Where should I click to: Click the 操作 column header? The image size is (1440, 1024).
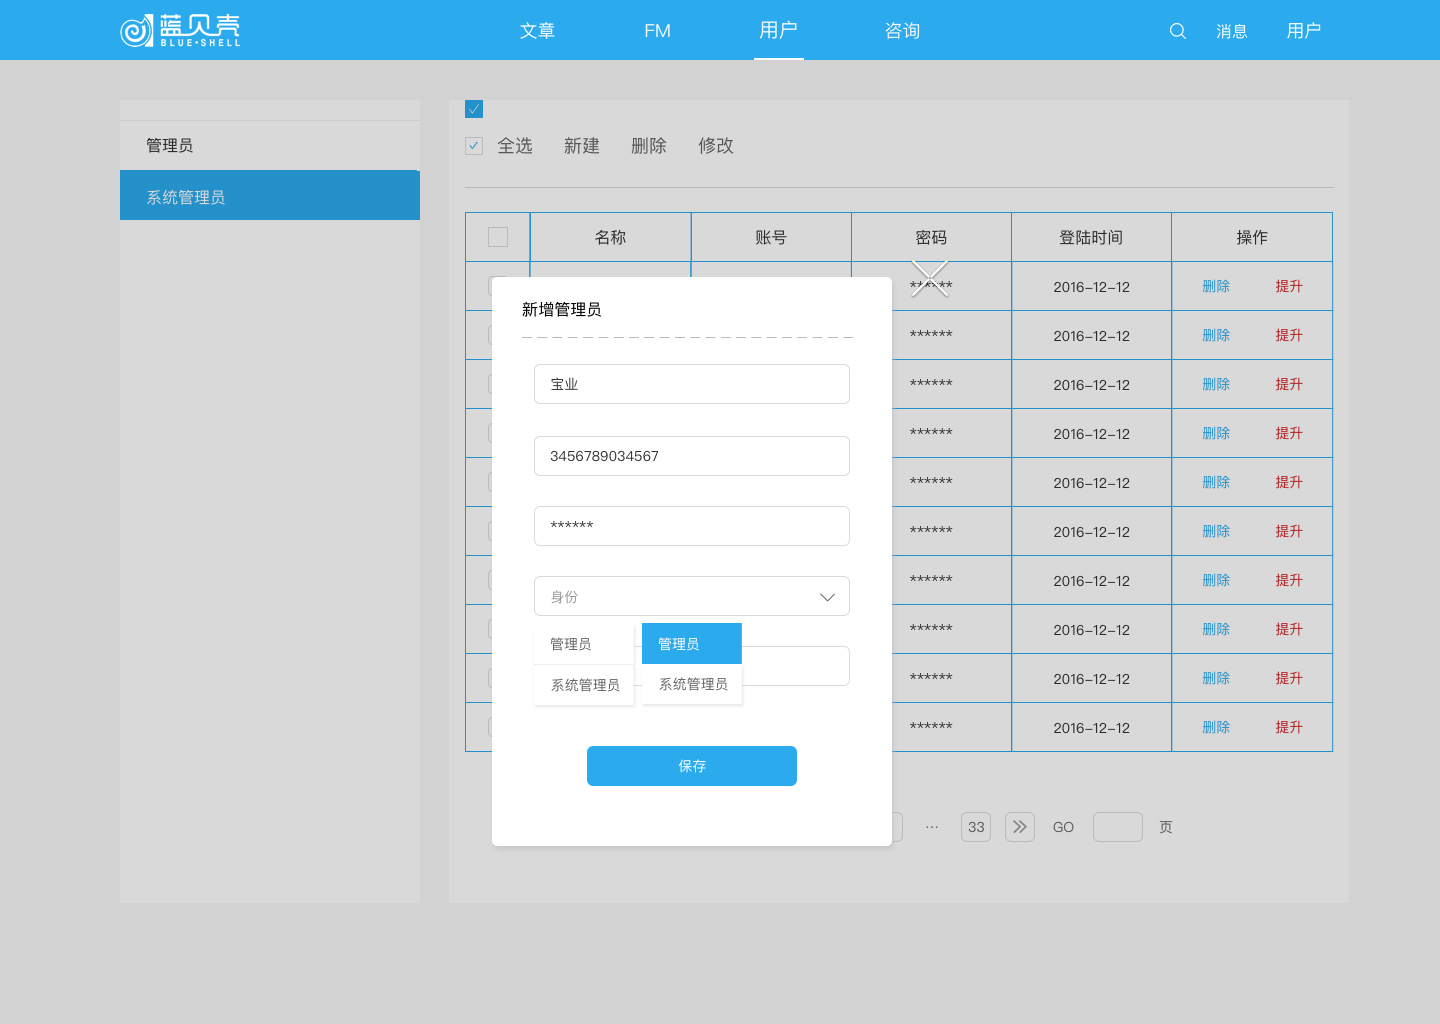tap(1252, 237)
